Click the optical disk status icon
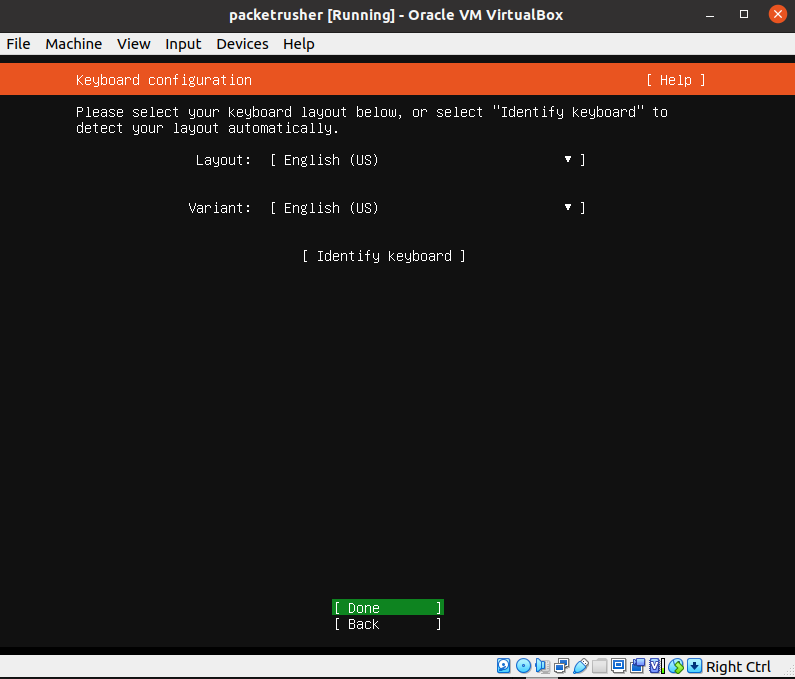This screenshot has height=679, width=795. [x=523, y=666]
